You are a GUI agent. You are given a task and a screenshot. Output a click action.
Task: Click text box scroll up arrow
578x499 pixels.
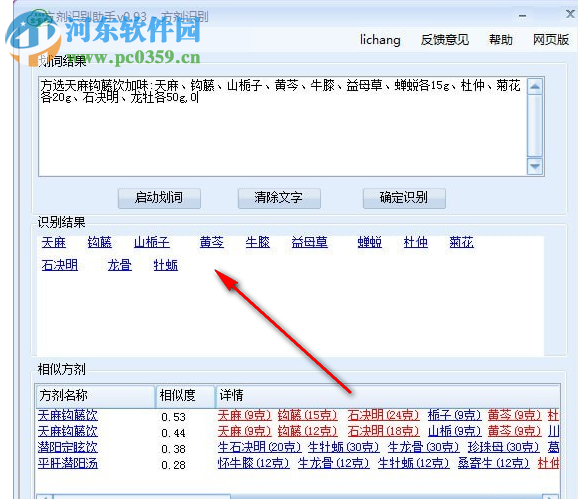(535, 87)
